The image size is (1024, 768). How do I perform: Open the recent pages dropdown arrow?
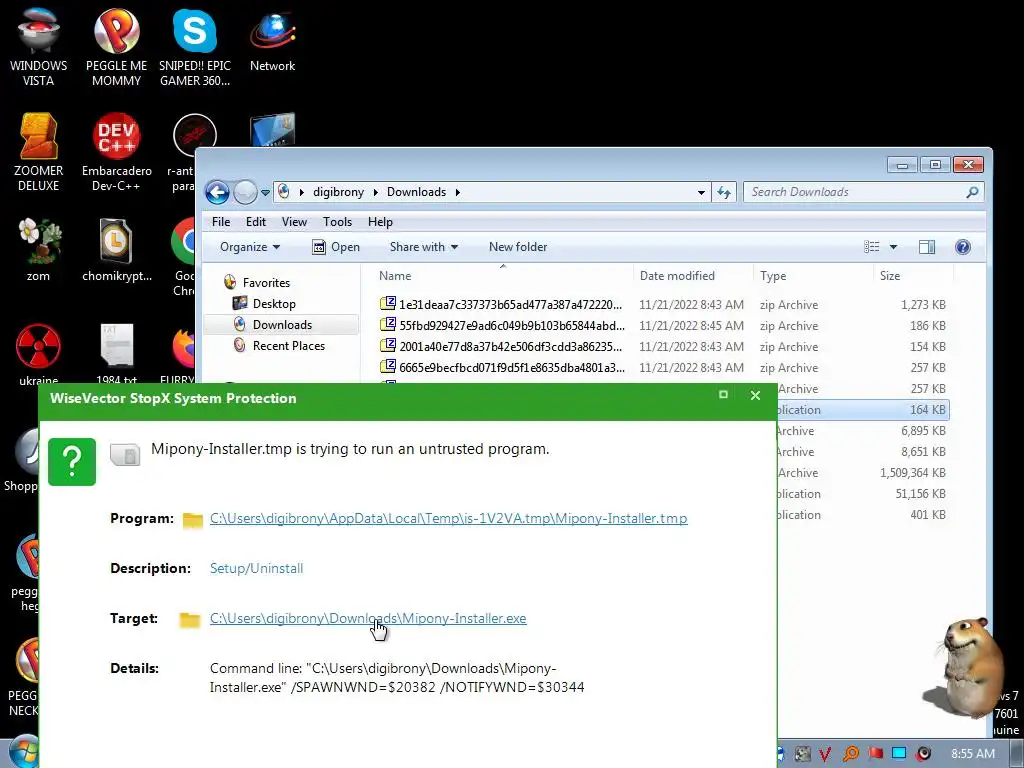(265, 193)
